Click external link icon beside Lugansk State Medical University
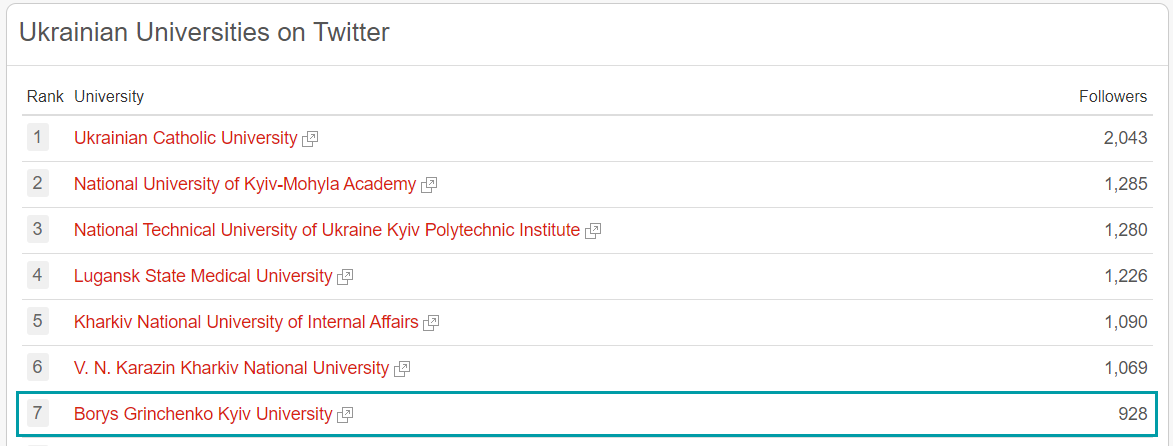The image size is (1173, 446). 345,277
